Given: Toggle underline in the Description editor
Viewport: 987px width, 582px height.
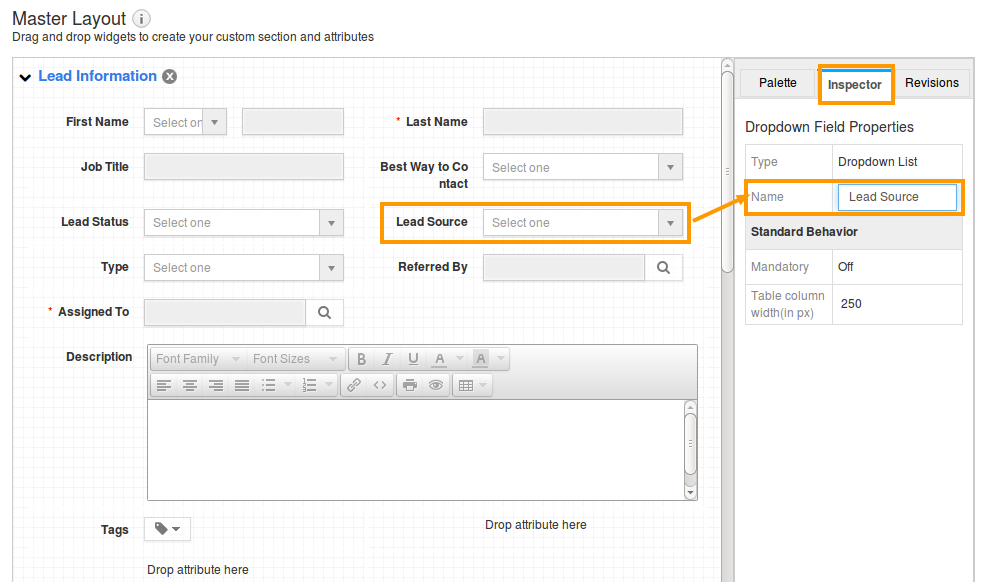Looking at the screenshot, I should point(412,358).
